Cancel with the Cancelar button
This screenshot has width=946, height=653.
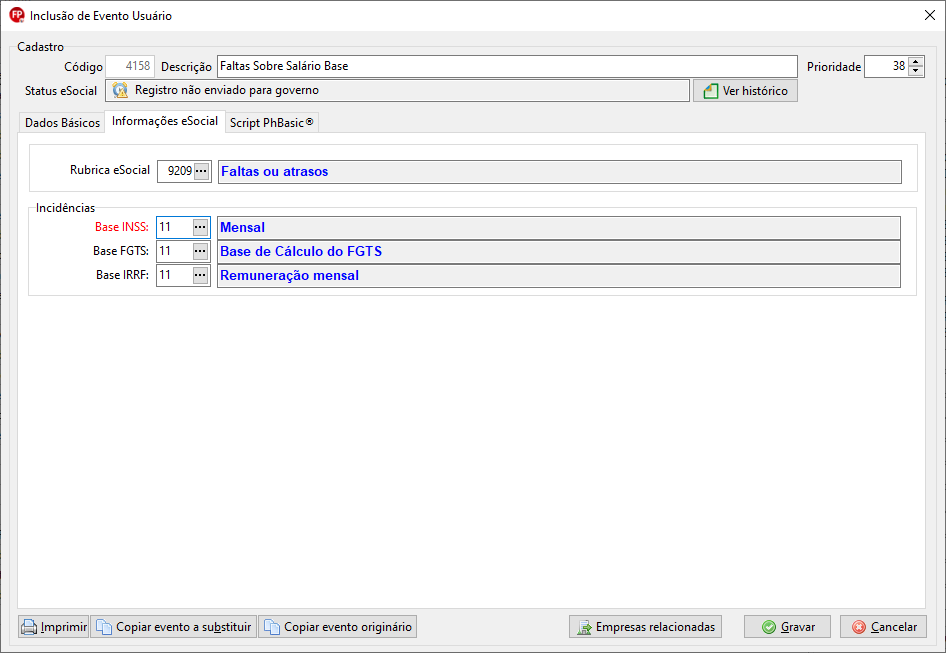883,627
